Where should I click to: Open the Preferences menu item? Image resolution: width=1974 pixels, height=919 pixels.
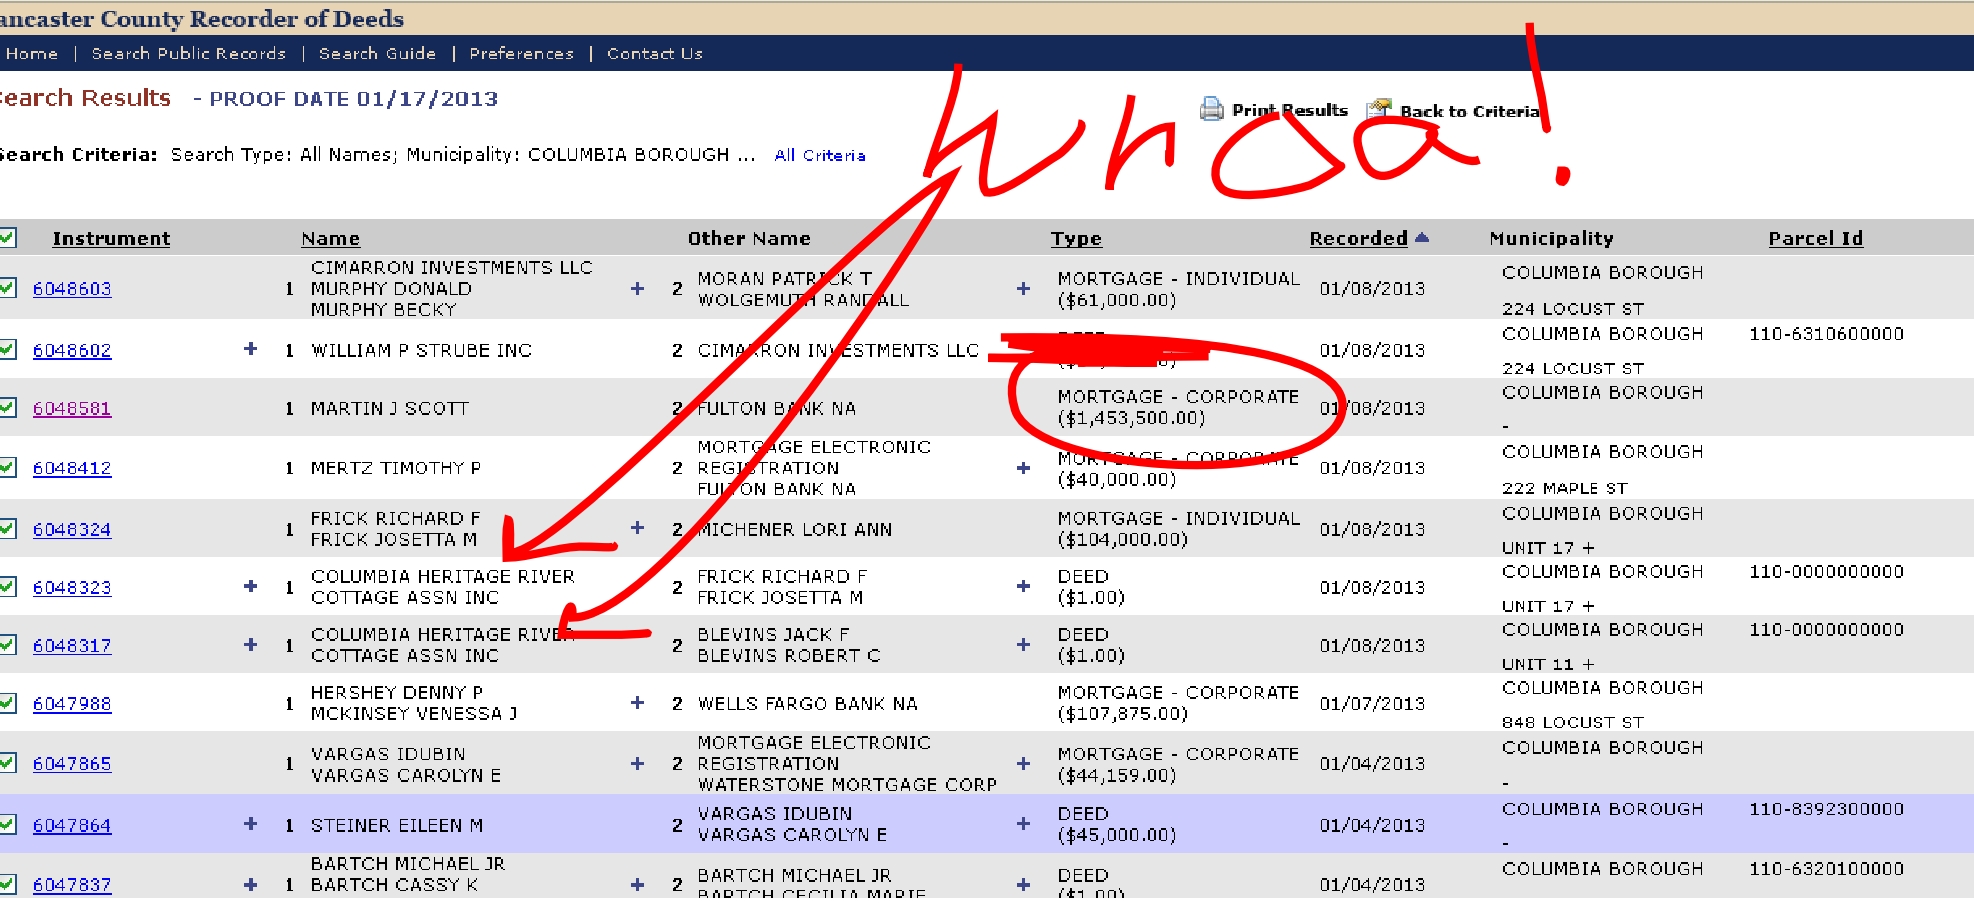point(521,53)
